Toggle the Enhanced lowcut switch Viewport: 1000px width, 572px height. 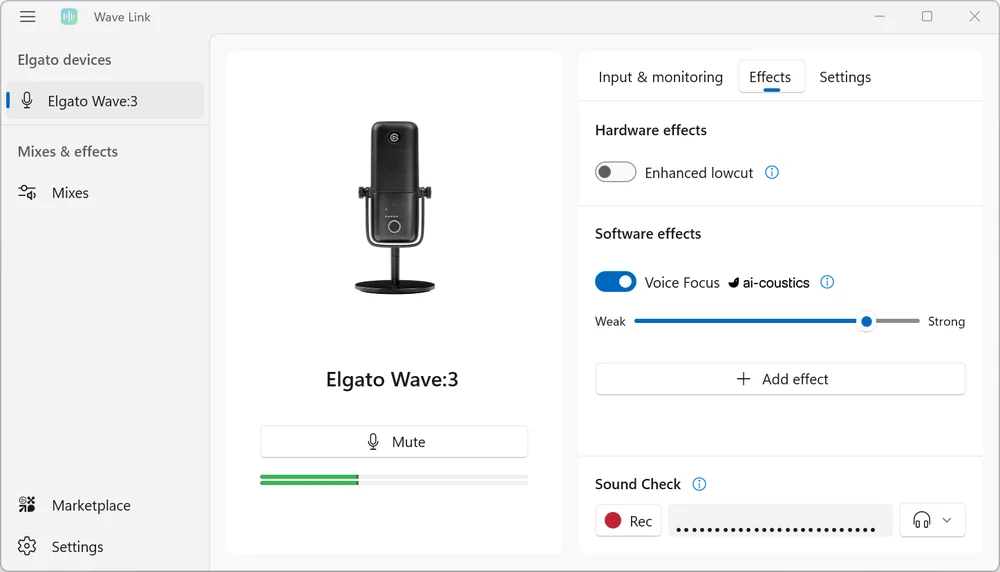615,172
